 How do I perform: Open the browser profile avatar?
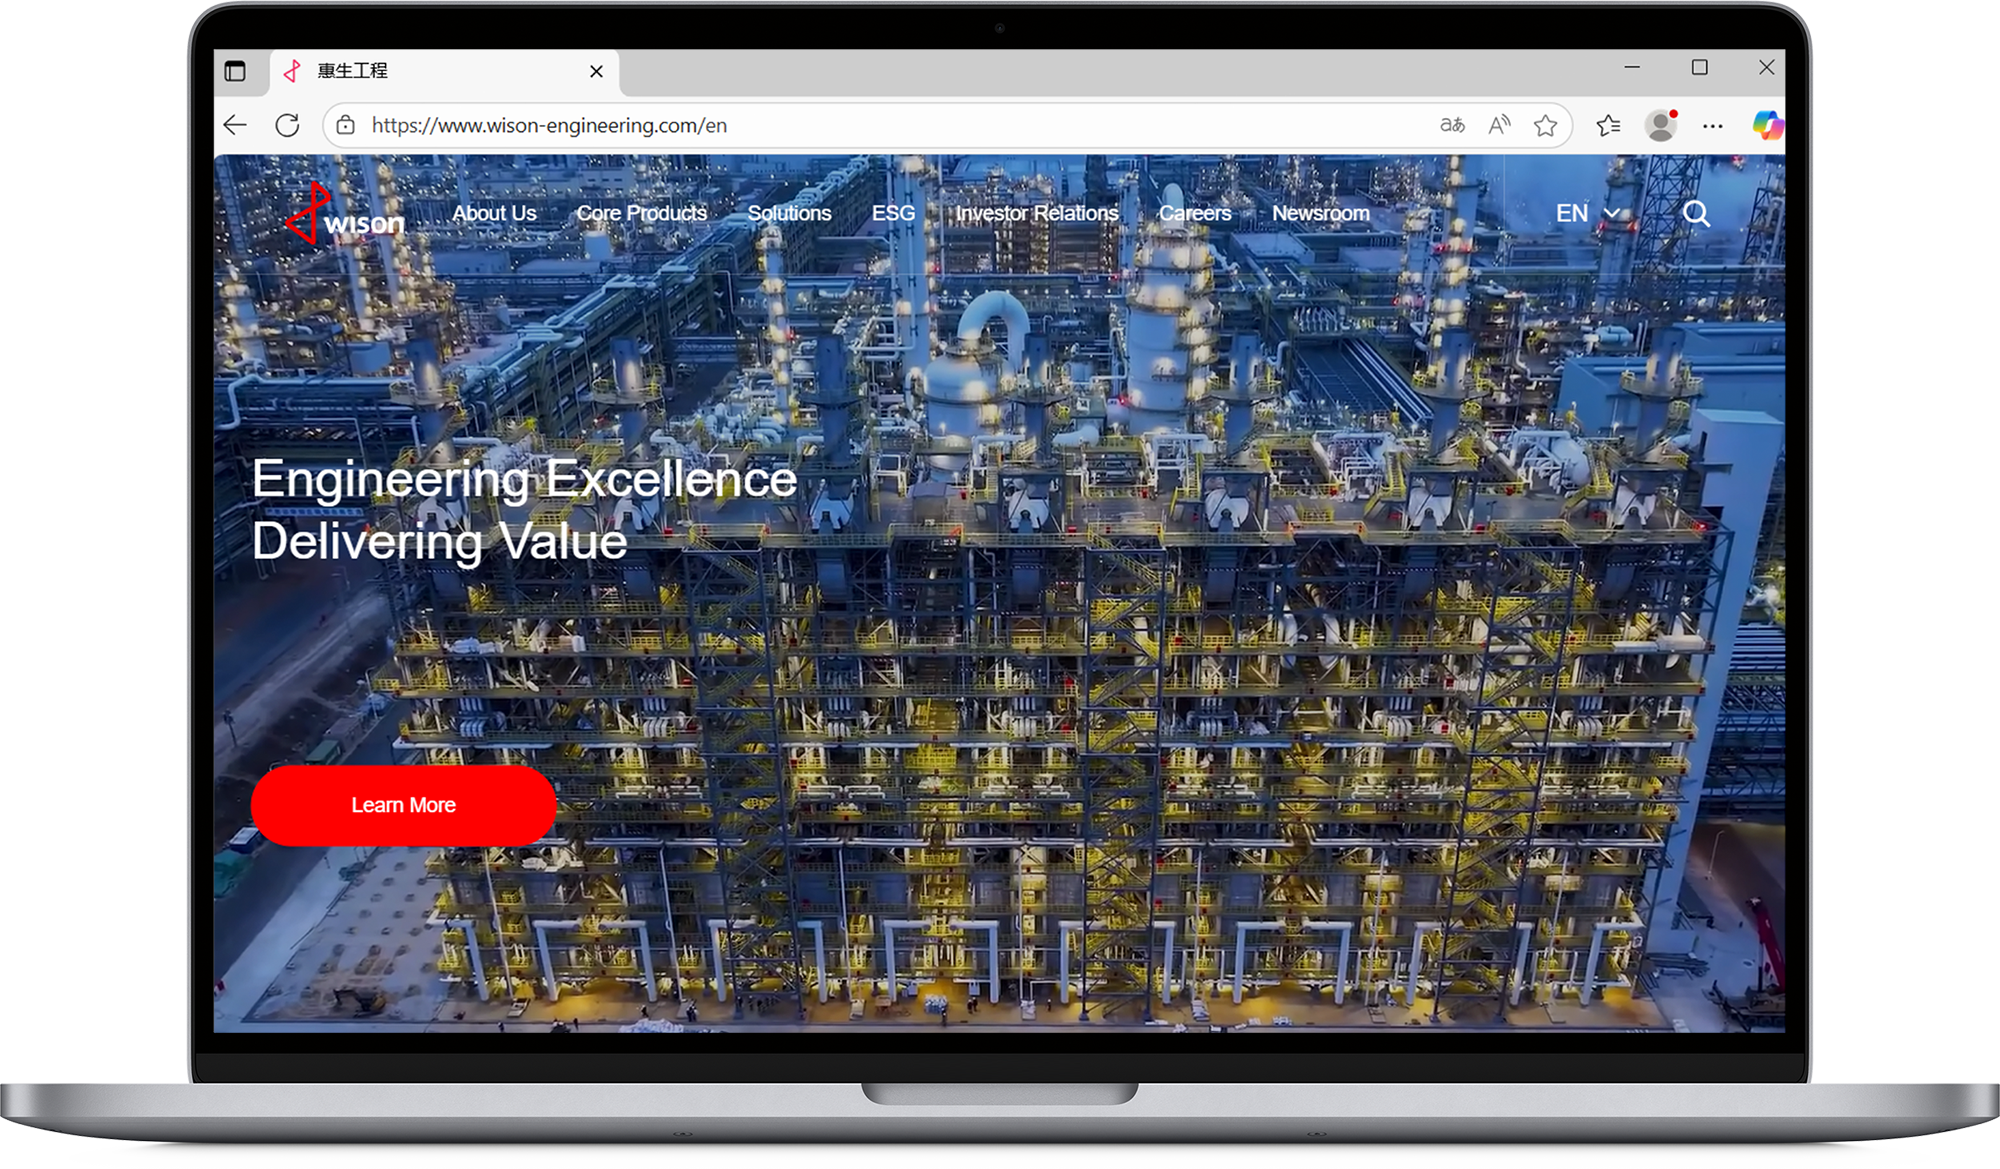click(1660, 125)
